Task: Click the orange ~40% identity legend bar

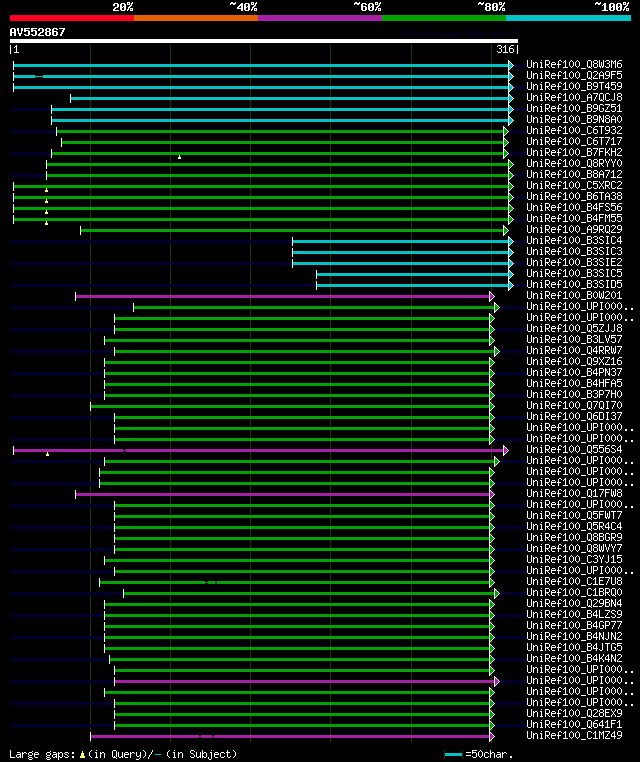Action: (196, 18)
